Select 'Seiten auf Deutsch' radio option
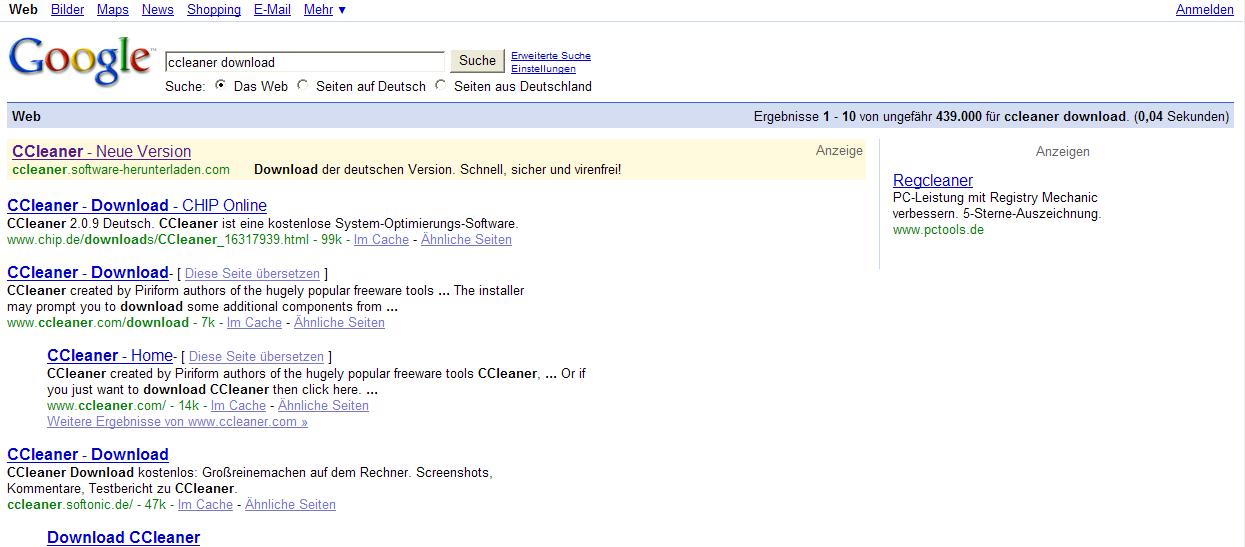This screenshot has height=547, width=1245. pos(303,86)
